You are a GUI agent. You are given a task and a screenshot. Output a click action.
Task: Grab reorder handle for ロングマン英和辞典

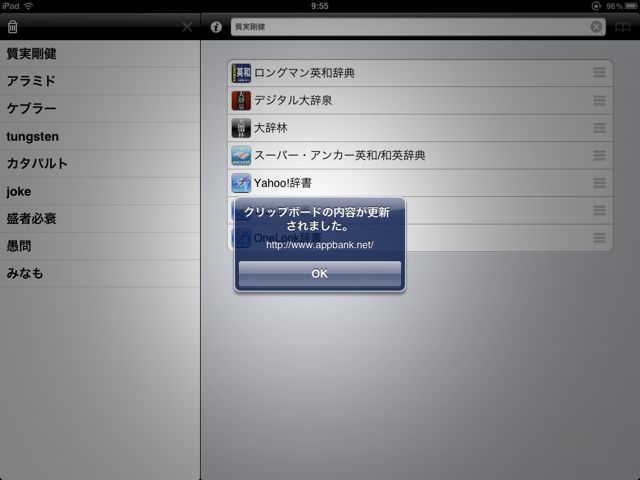pyautogui.click(x=599, y=73)
